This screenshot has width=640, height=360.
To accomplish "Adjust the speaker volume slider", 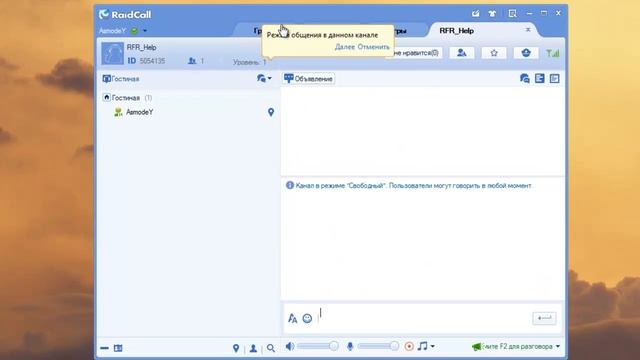I will (x=318, y=346).
